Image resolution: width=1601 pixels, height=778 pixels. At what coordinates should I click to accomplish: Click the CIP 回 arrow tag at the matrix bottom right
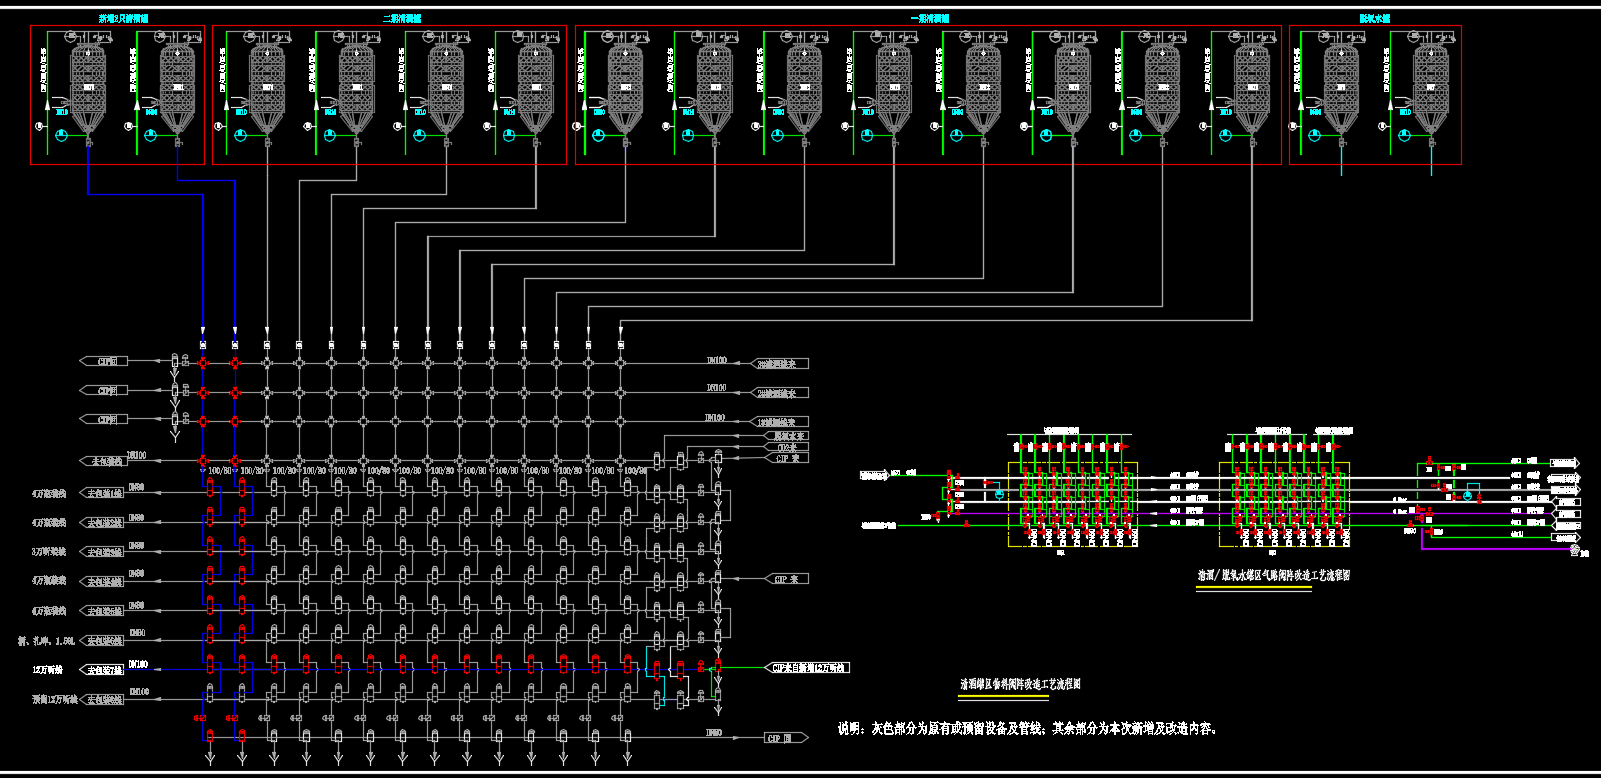785,738
